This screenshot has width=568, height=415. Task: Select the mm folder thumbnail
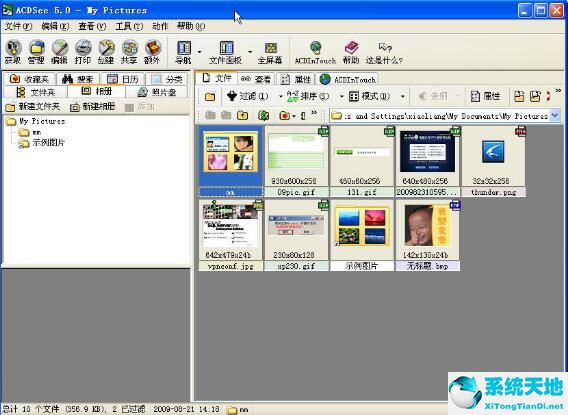coord(231,161)
